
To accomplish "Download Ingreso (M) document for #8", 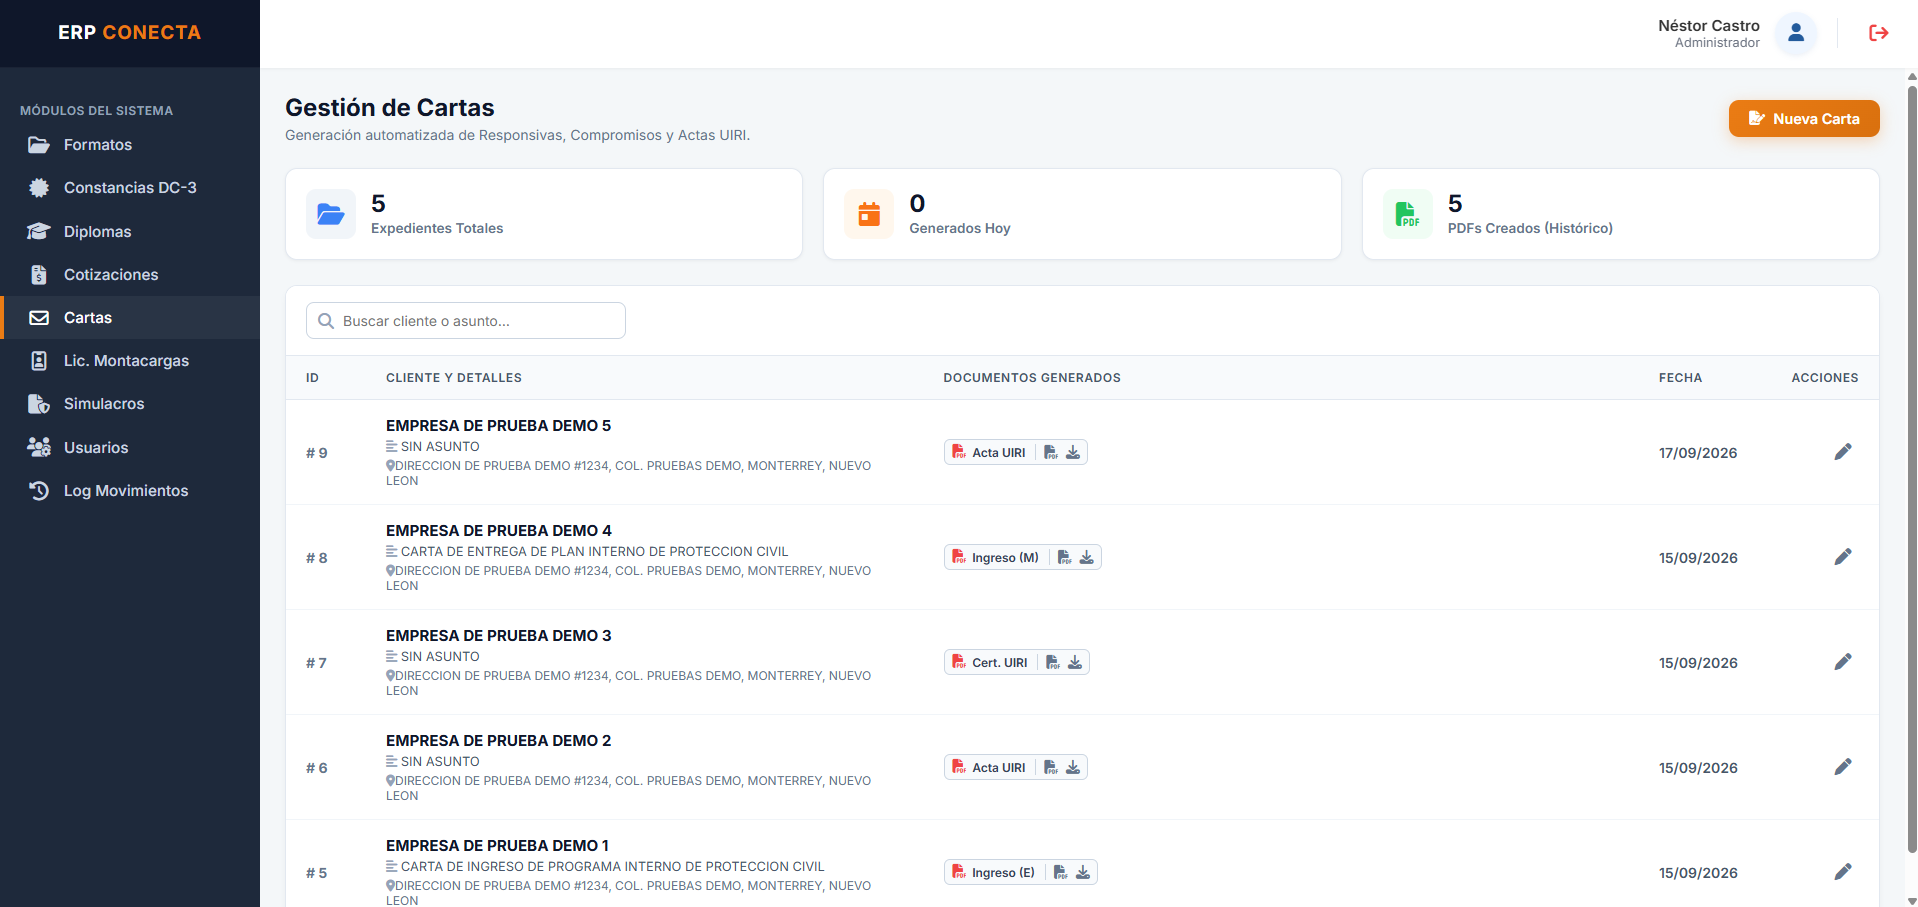I will click(x=1087, y=557).
